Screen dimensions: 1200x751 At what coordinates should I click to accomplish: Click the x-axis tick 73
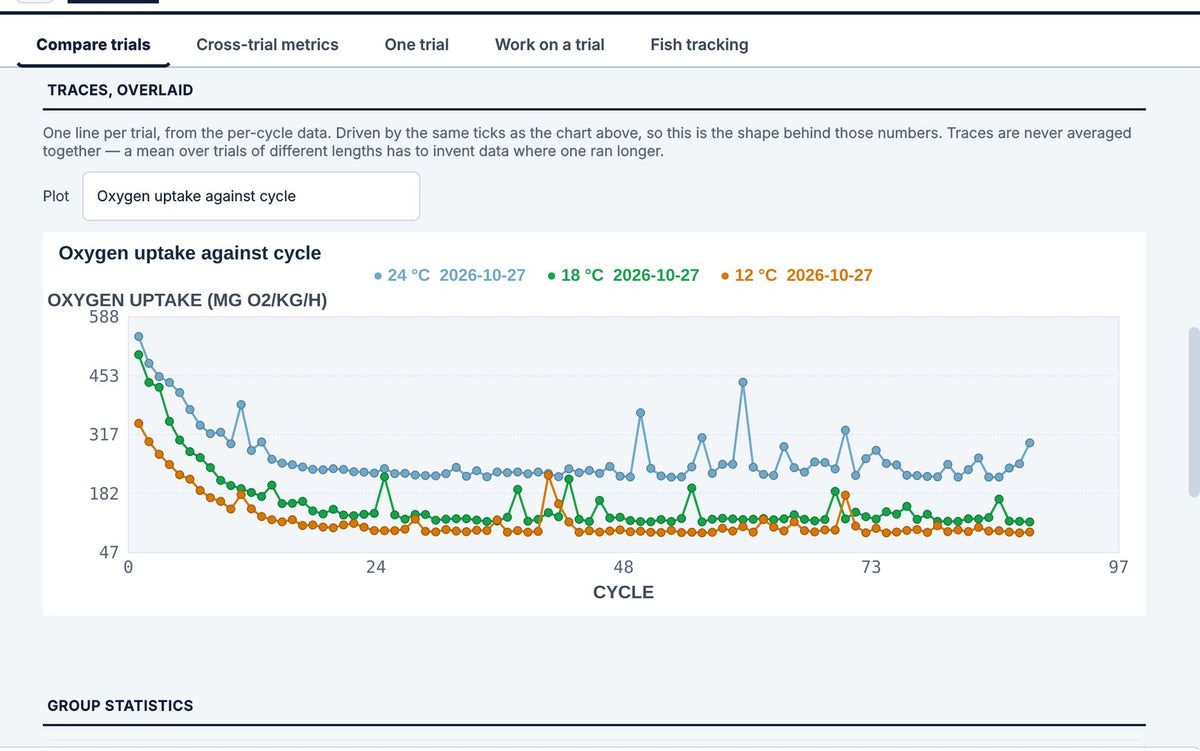[871, 567]
